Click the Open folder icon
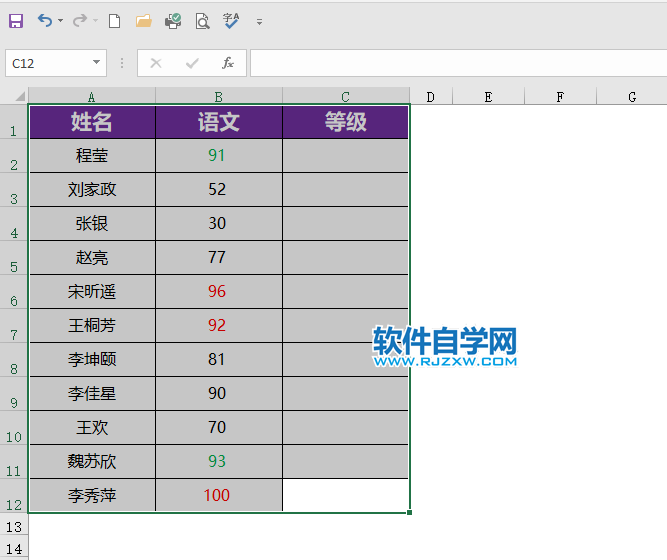 [143, 20]
